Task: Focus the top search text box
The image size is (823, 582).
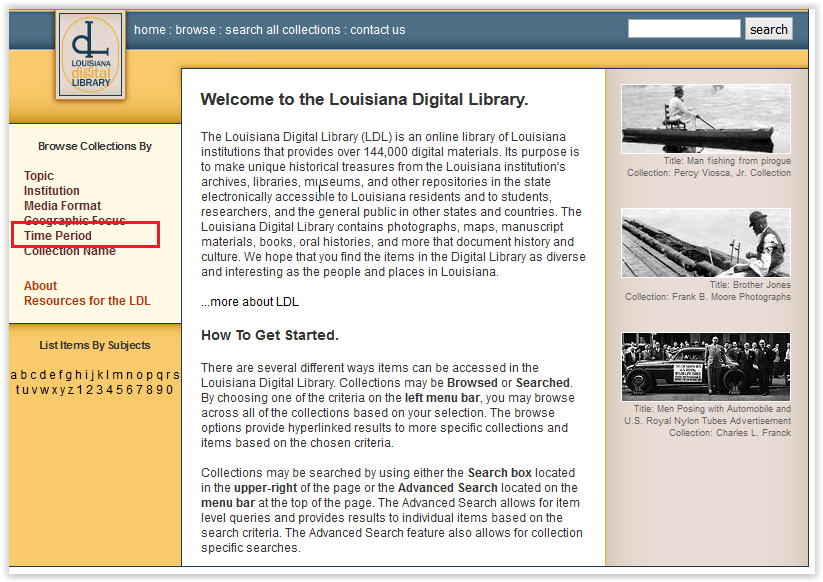Action: pos(684,29)
